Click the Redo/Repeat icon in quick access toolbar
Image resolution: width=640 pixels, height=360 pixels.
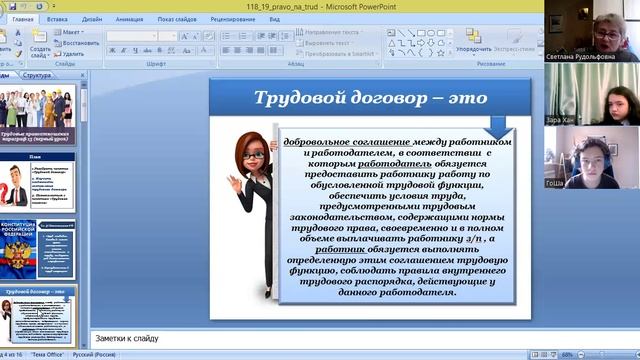[40, 7]
